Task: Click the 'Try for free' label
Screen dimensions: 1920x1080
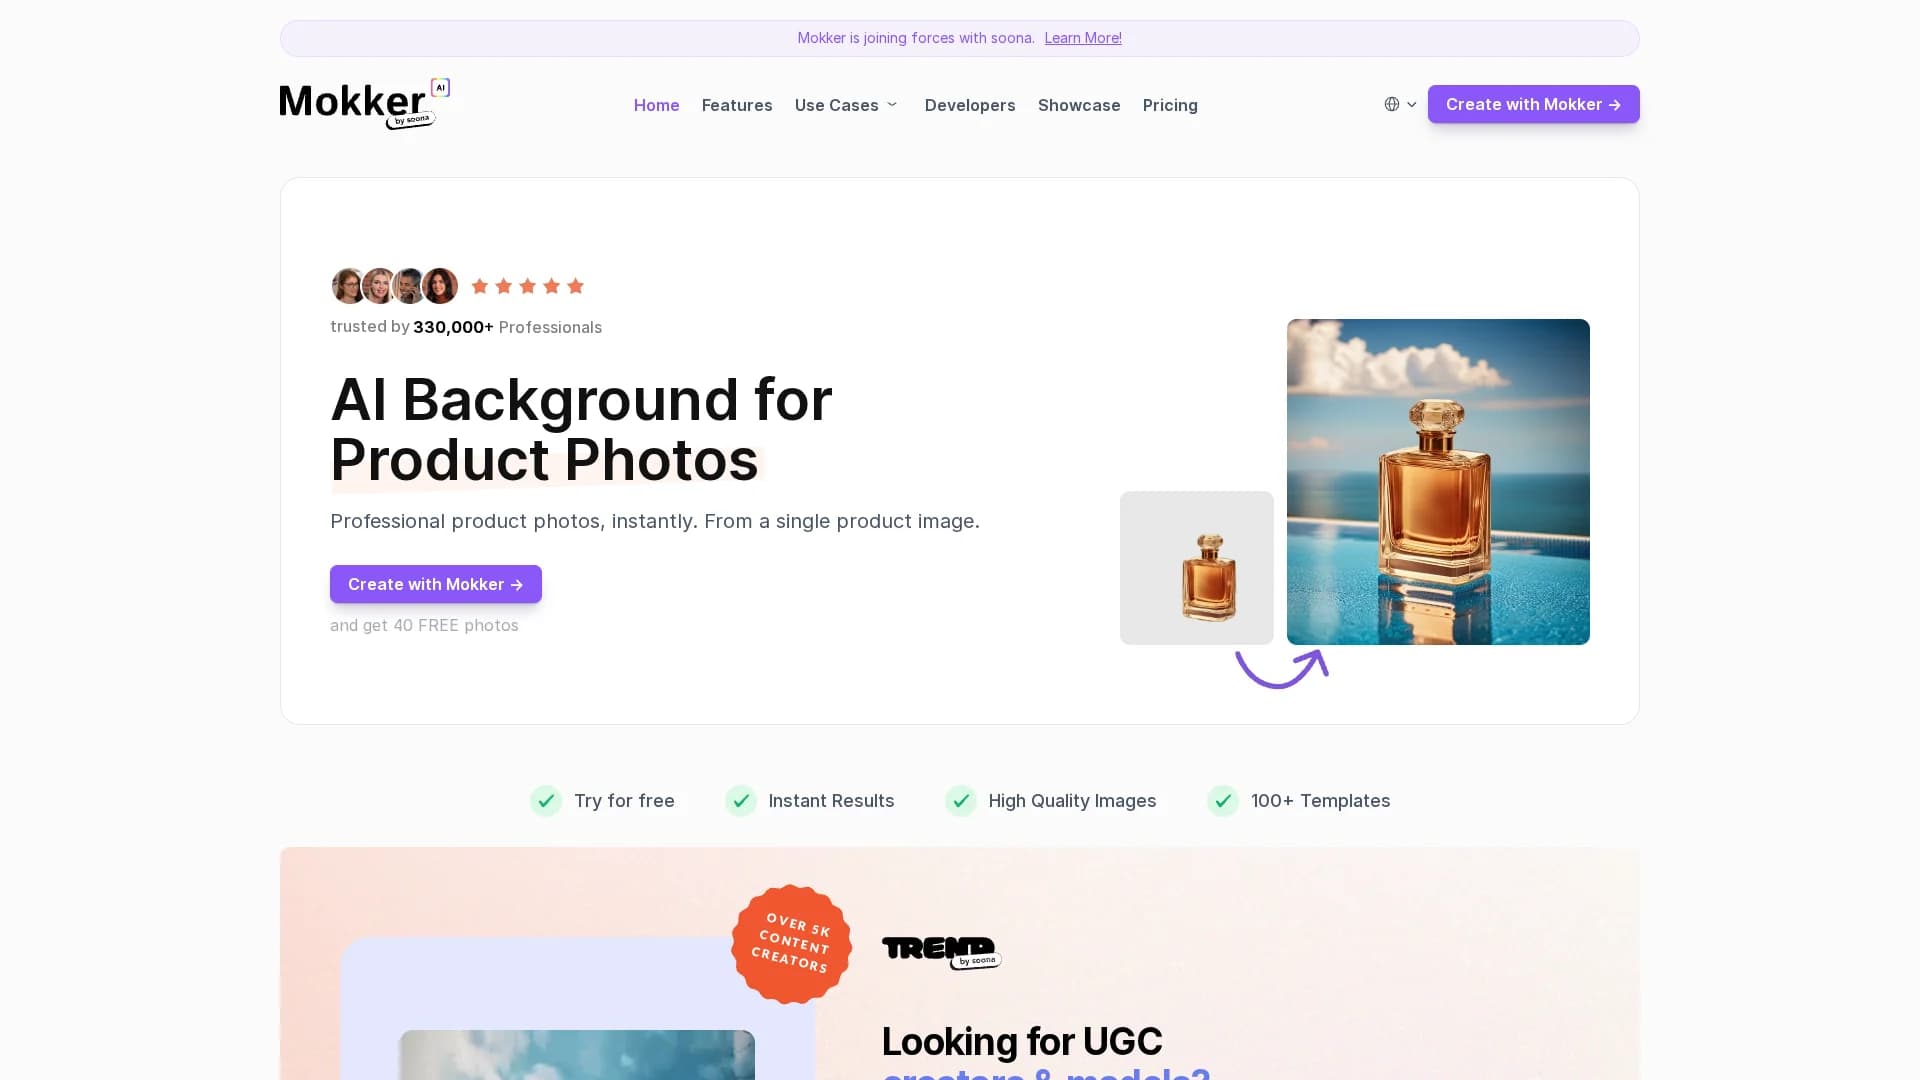Action: (x=624, y=801)
